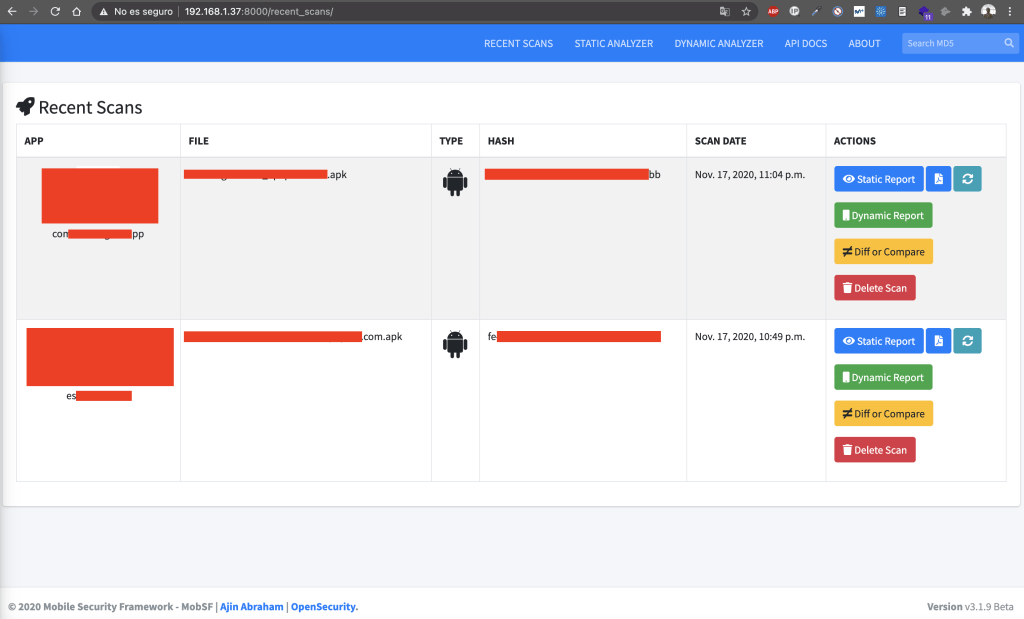
Task: Open the Ajin Abraham footer link
Action: coord(253,607)
